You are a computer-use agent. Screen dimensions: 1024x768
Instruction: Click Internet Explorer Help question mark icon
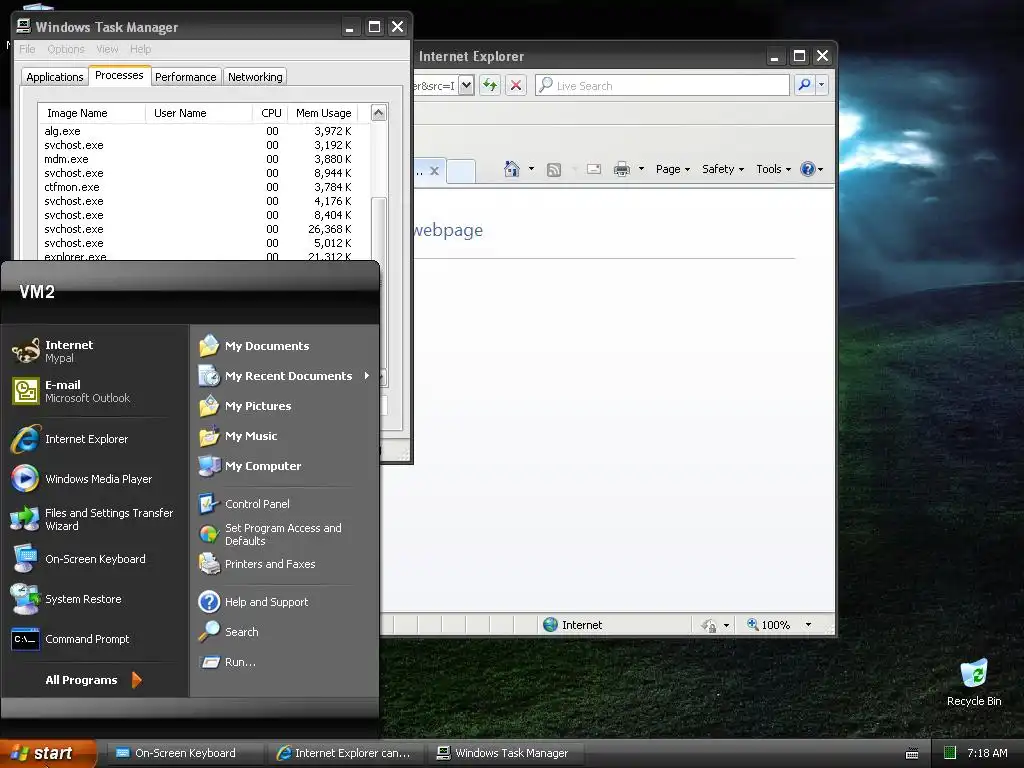click(x=808, y=169)
